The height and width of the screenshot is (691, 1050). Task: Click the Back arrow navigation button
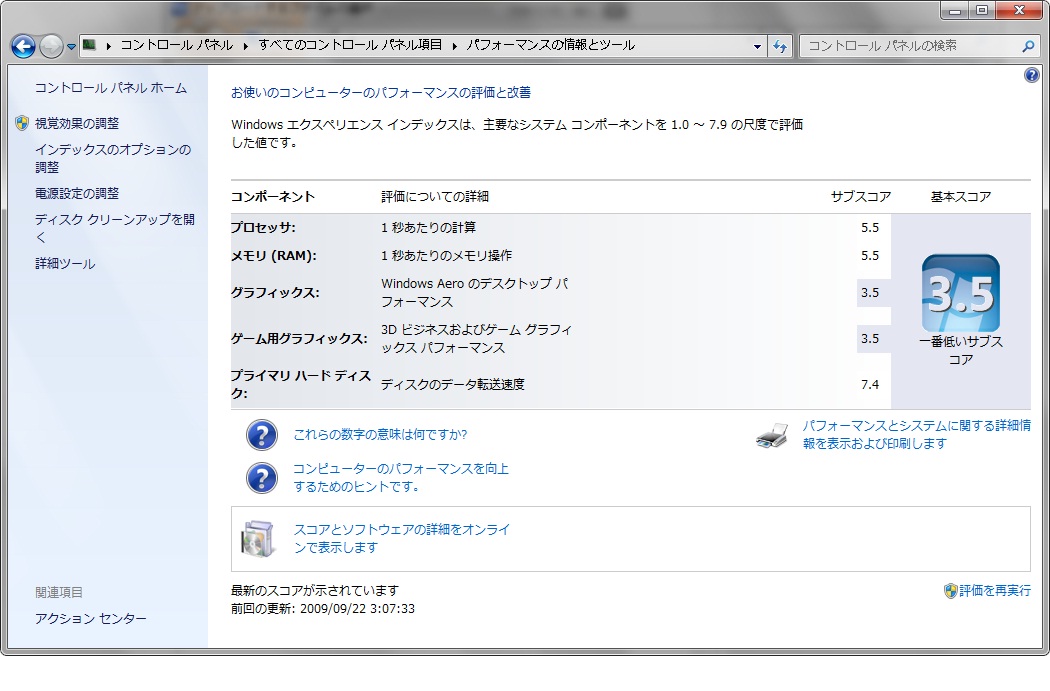(23, 46)
